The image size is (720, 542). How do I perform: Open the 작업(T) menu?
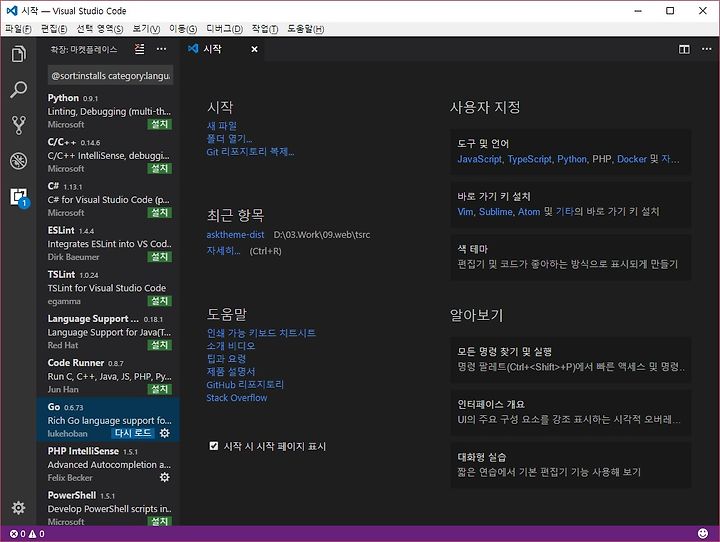264,29
